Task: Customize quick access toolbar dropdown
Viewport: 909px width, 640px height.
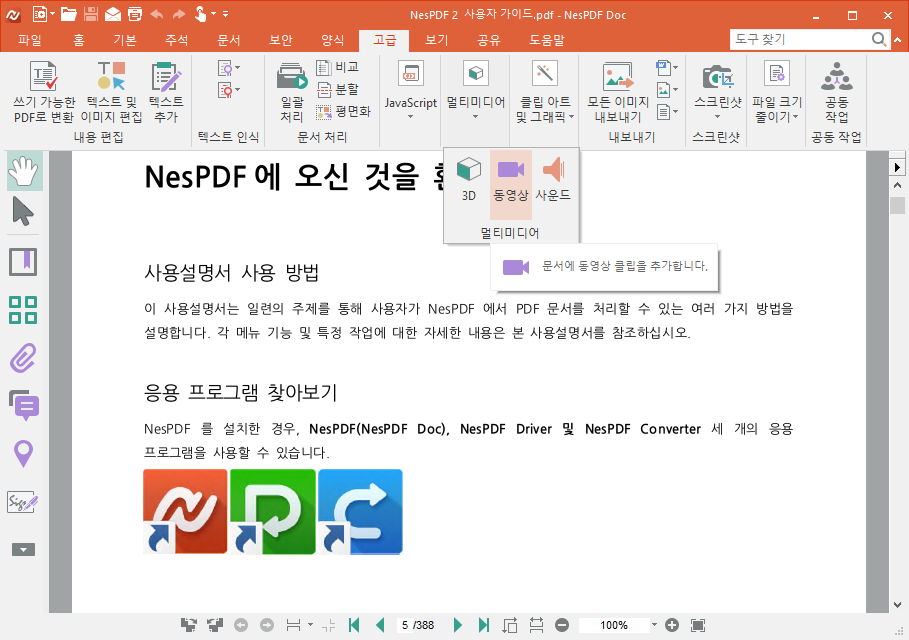Action: (226, 14)
